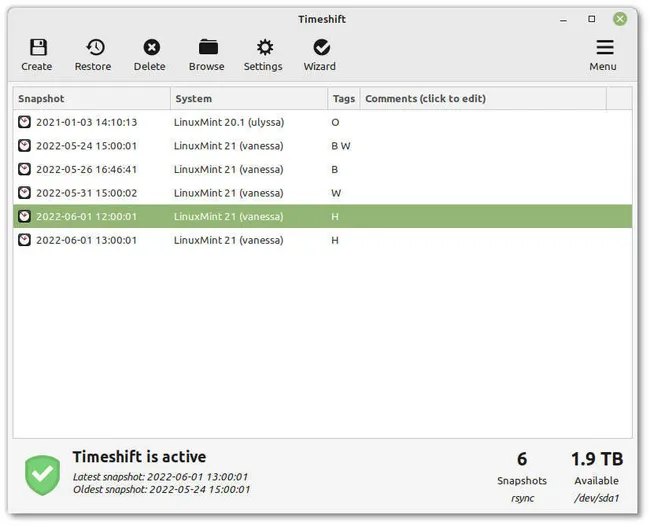
Task: Click the 'W' tag of 2022-05-31 snapshot
Action: tap(336, 193)
